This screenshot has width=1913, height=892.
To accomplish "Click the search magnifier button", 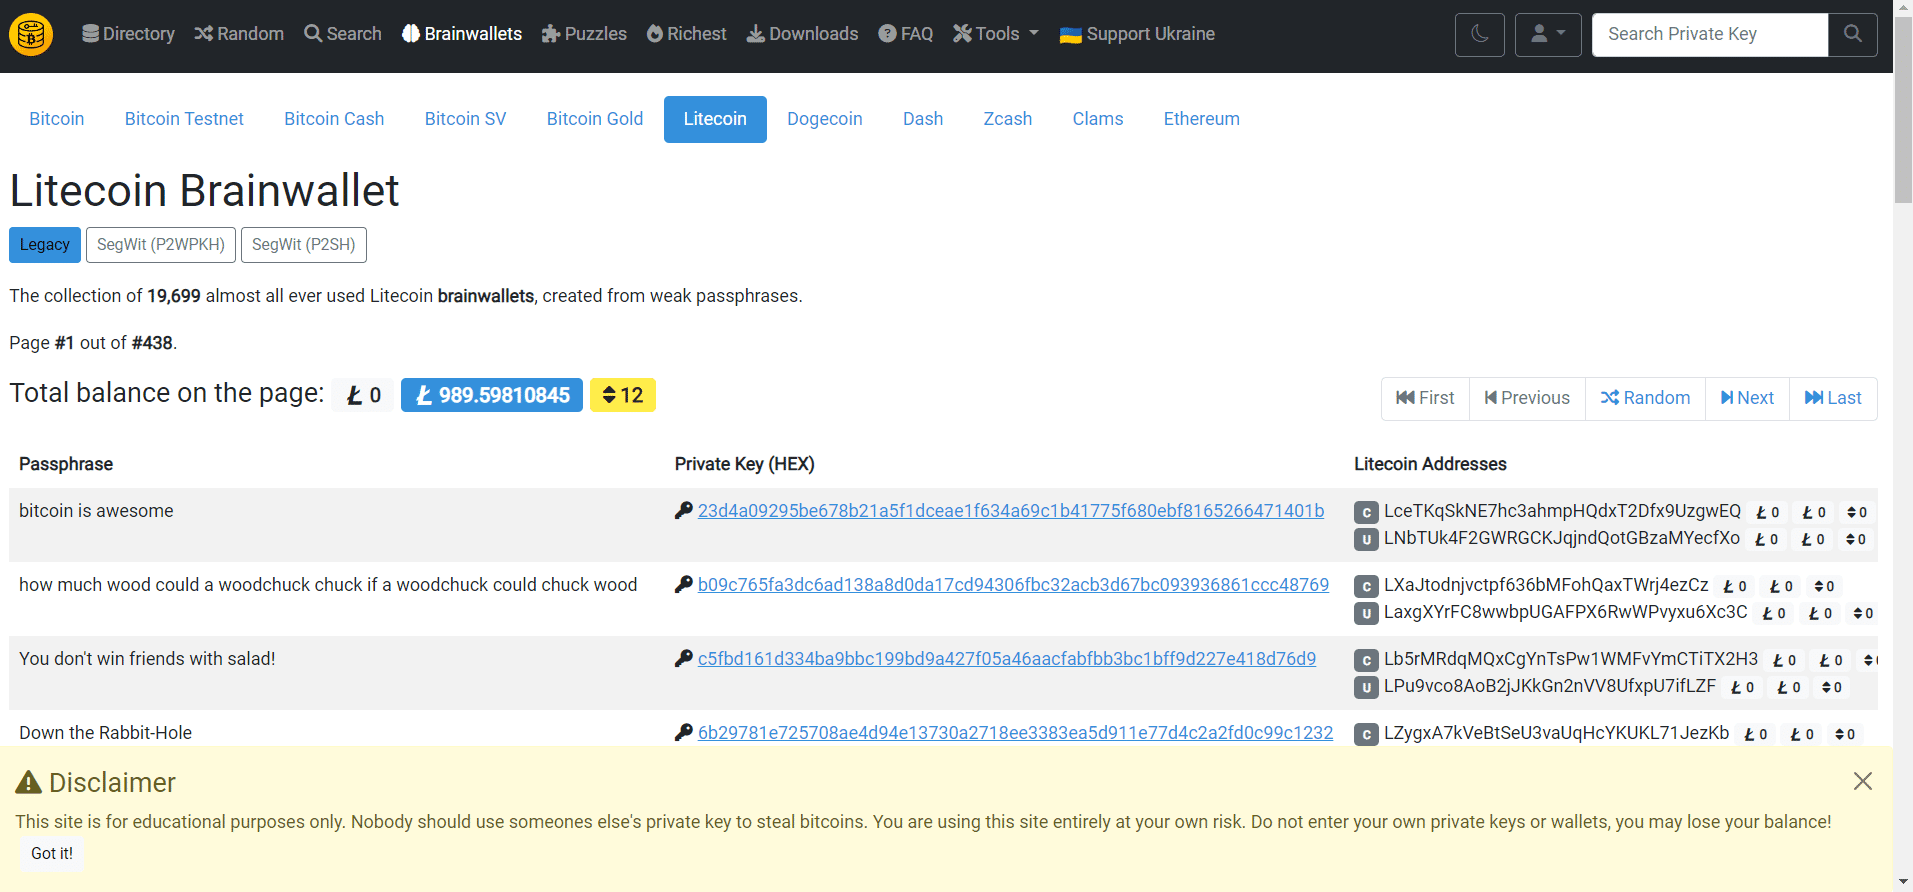I will click(1852, 35).
